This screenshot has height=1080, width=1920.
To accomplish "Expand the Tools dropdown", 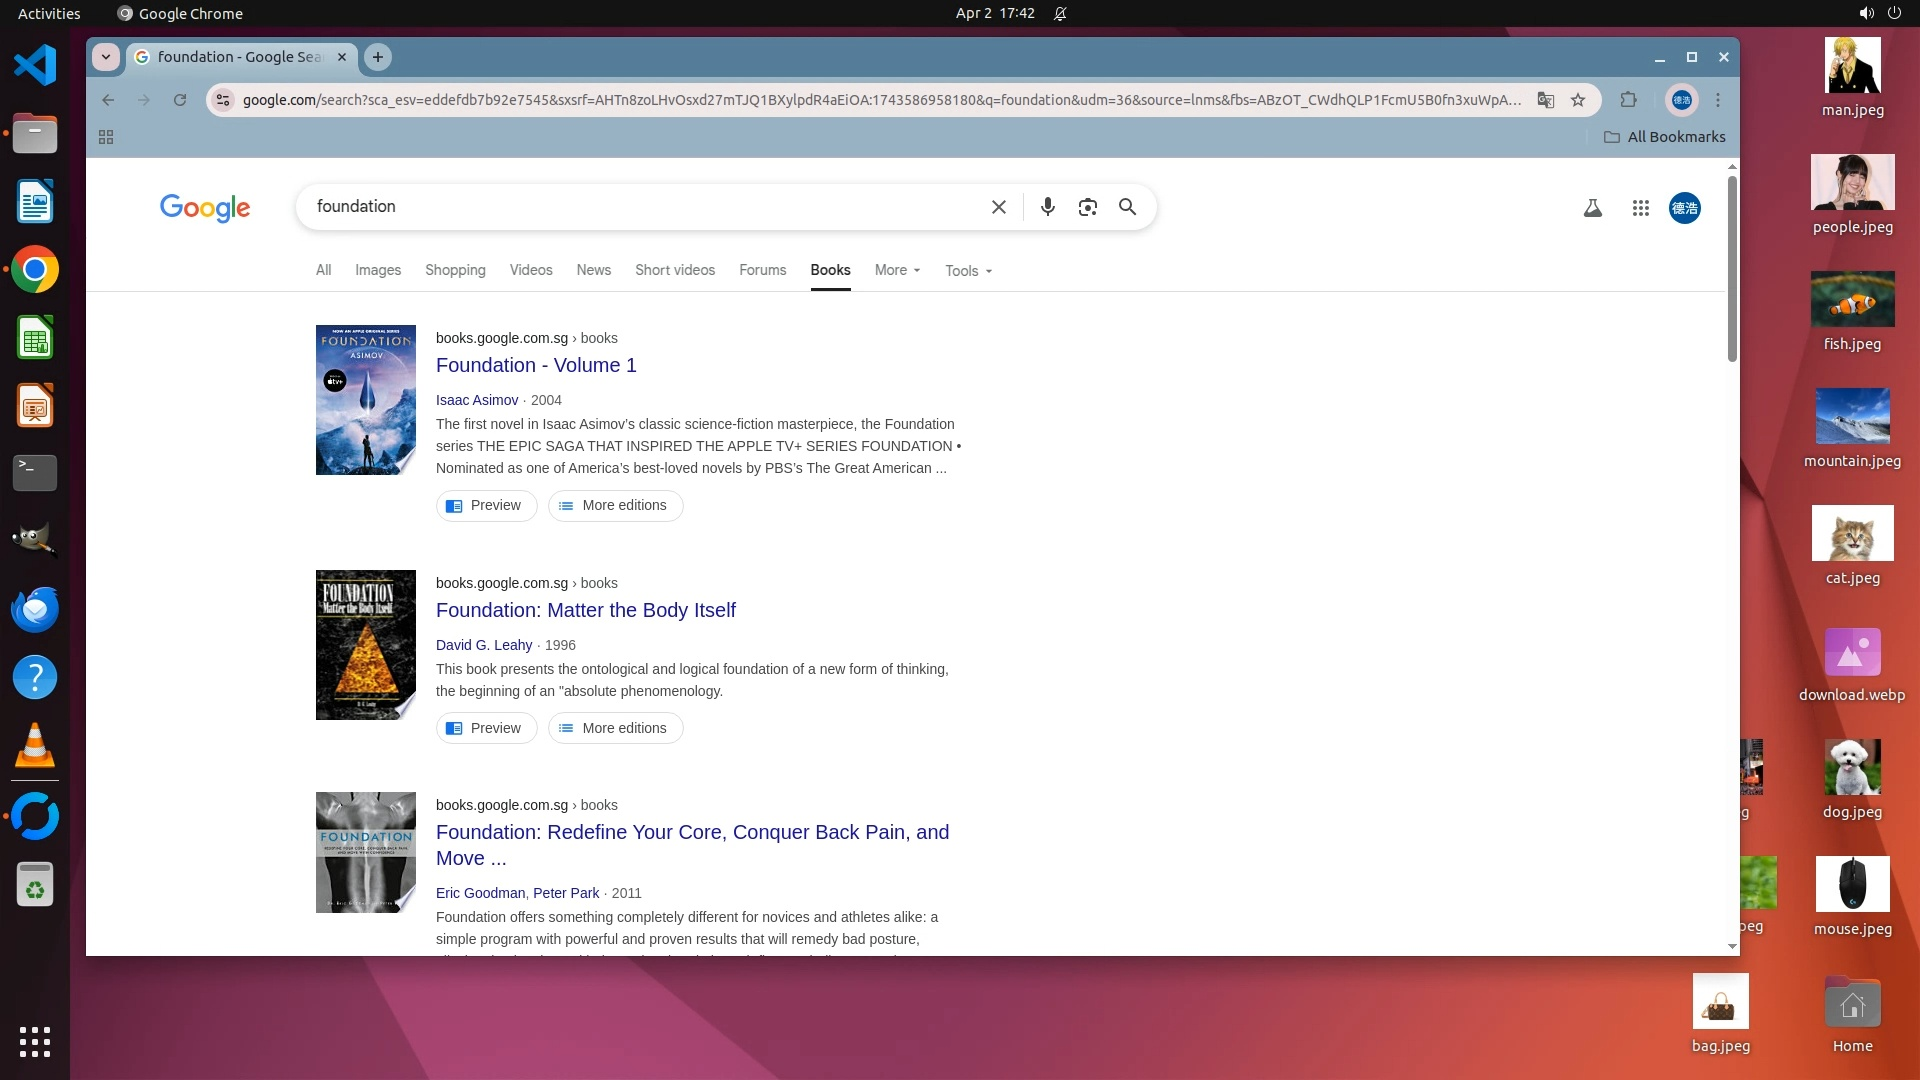I will pyautogui.click(x=968, y=271).
